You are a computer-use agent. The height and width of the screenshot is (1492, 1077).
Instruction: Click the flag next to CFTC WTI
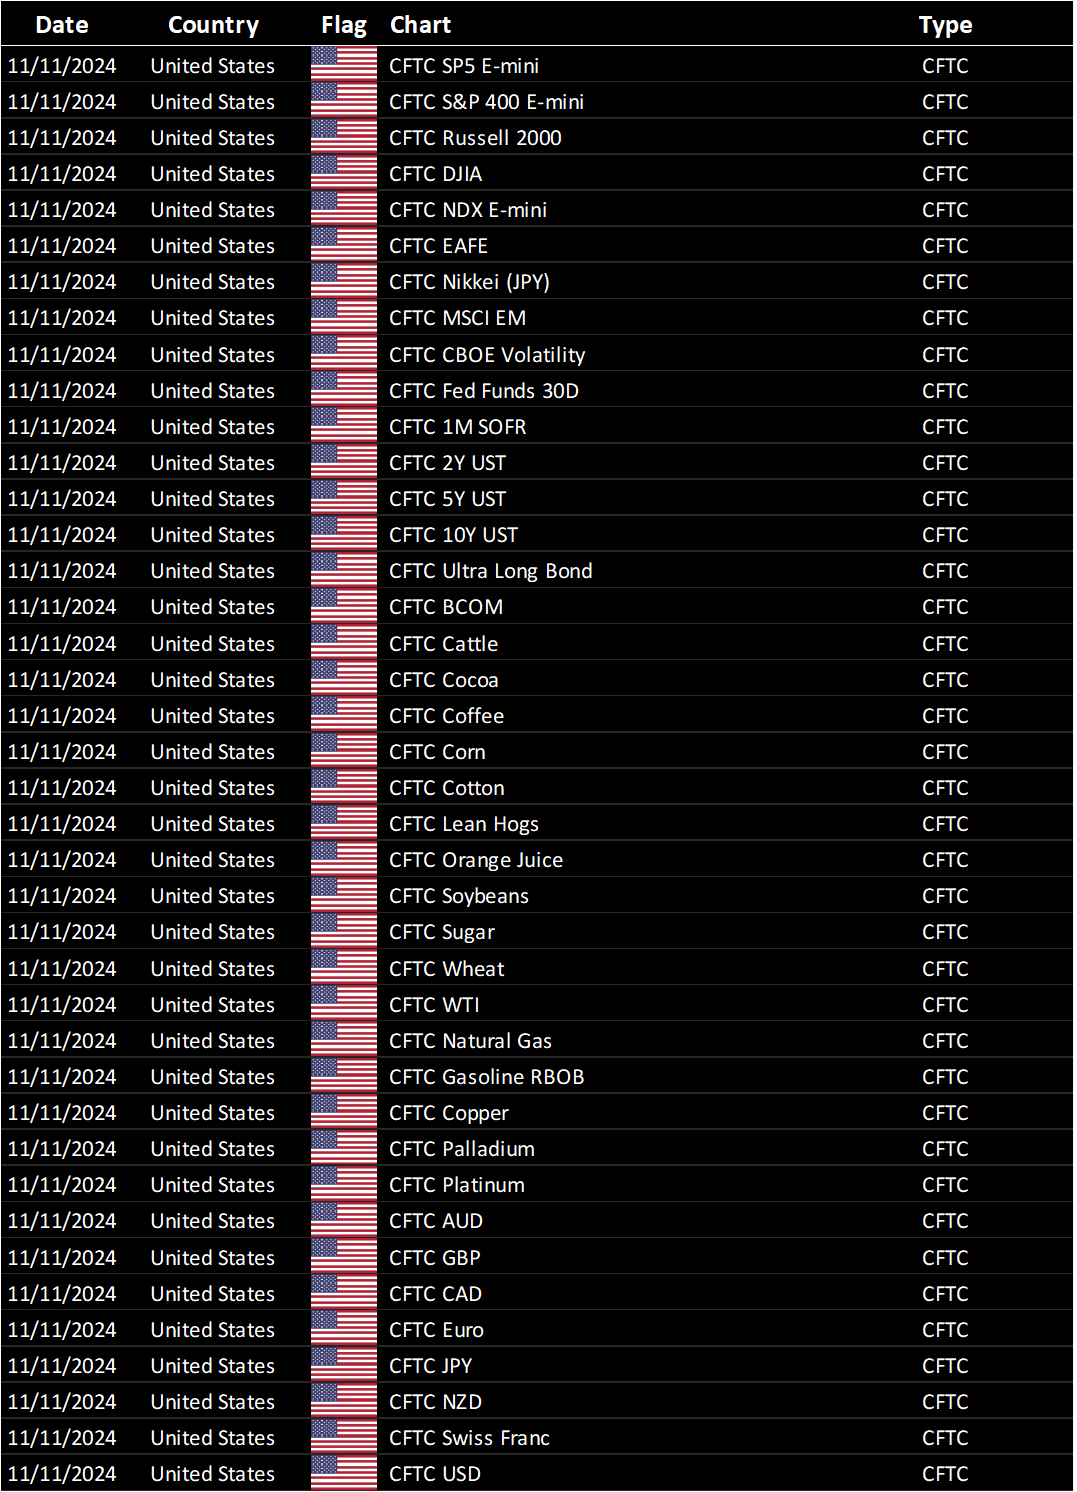(x=344, y=1004)
